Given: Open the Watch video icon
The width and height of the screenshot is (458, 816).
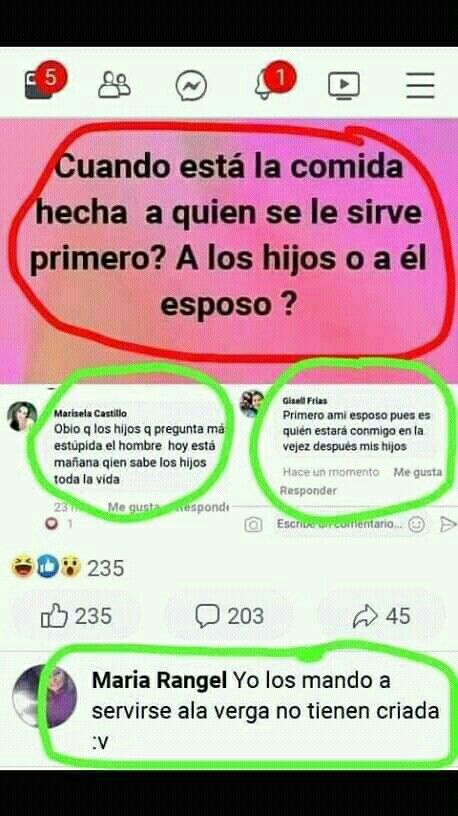Looking at the screenshot, I should (x=344, y=85).
